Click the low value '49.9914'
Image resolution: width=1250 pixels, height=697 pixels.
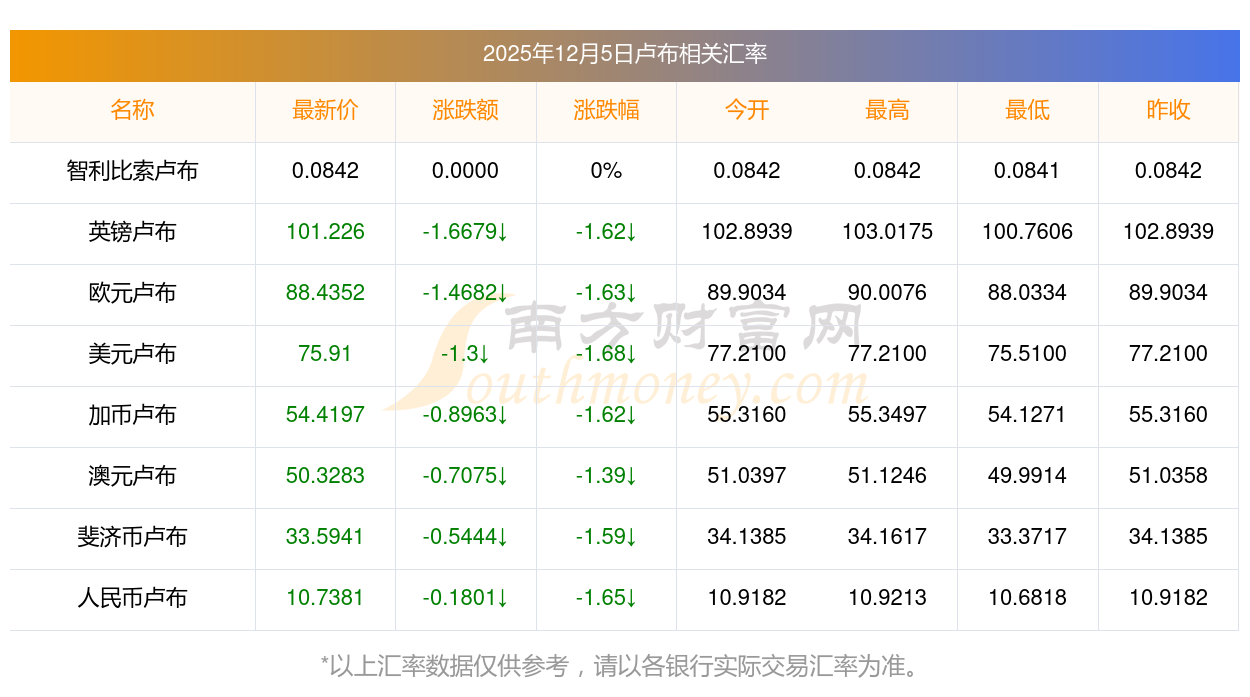(1028, 476)
